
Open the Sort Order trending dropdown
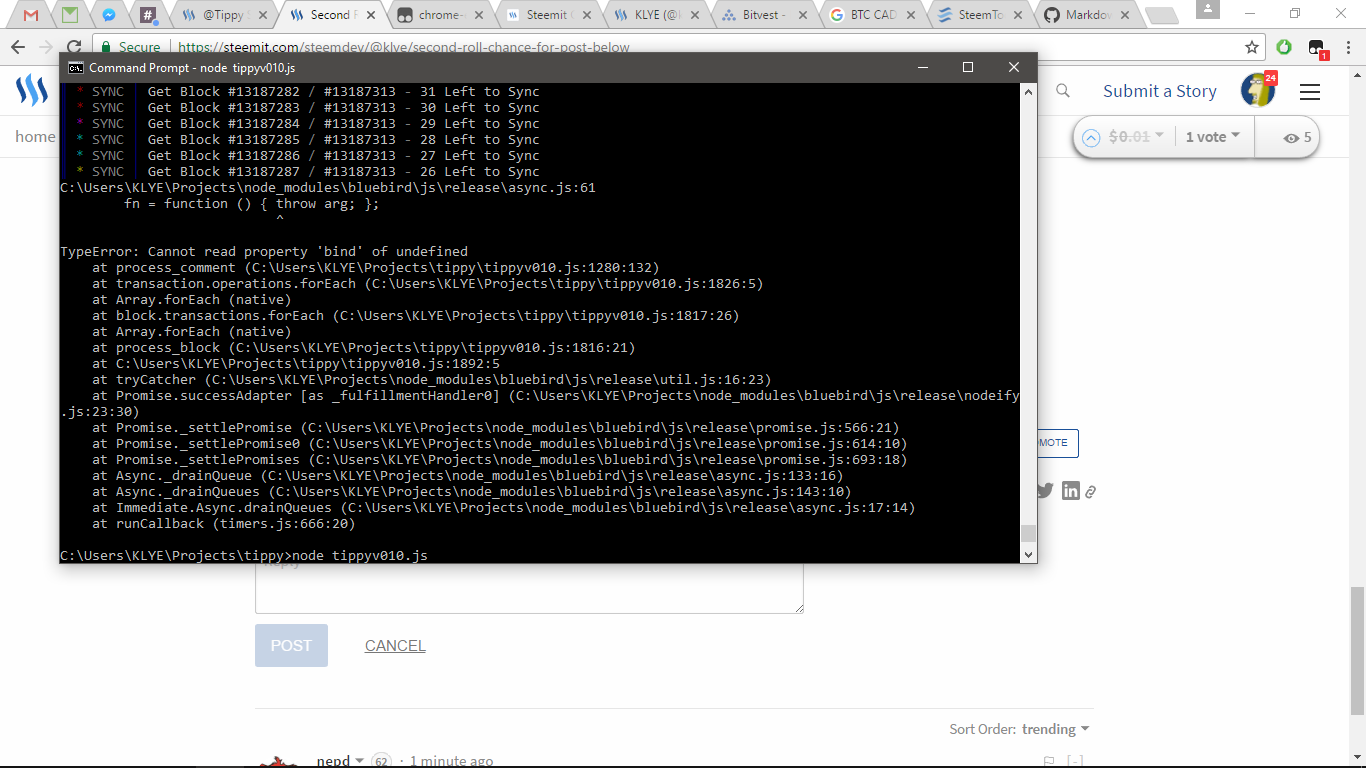point(1055,729)
